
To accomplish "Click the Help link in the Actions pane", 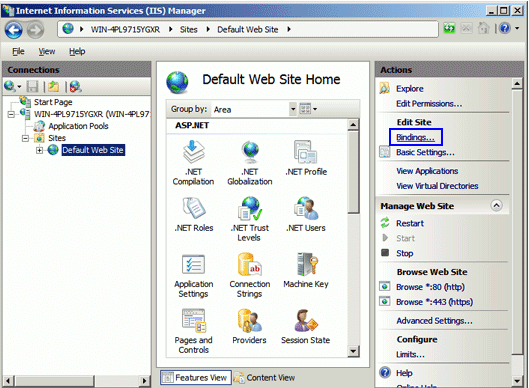I will [x=404, y=373].
